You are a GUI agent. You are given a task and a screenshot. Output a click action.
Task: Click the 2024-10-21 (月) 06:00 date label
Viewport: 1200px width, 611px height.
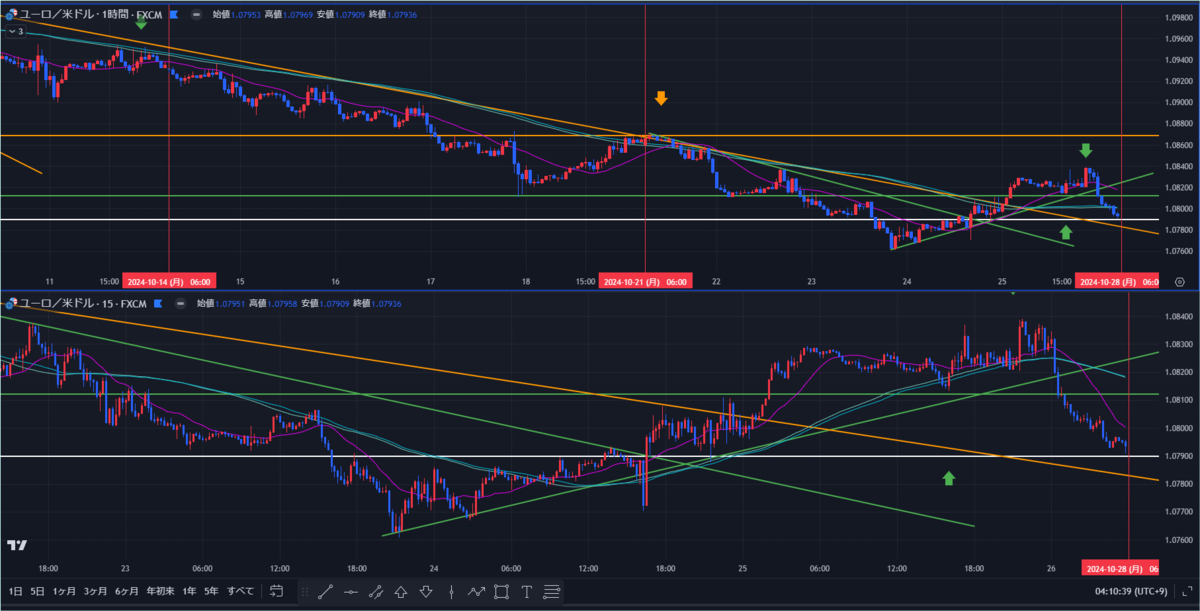coord(645,282)
